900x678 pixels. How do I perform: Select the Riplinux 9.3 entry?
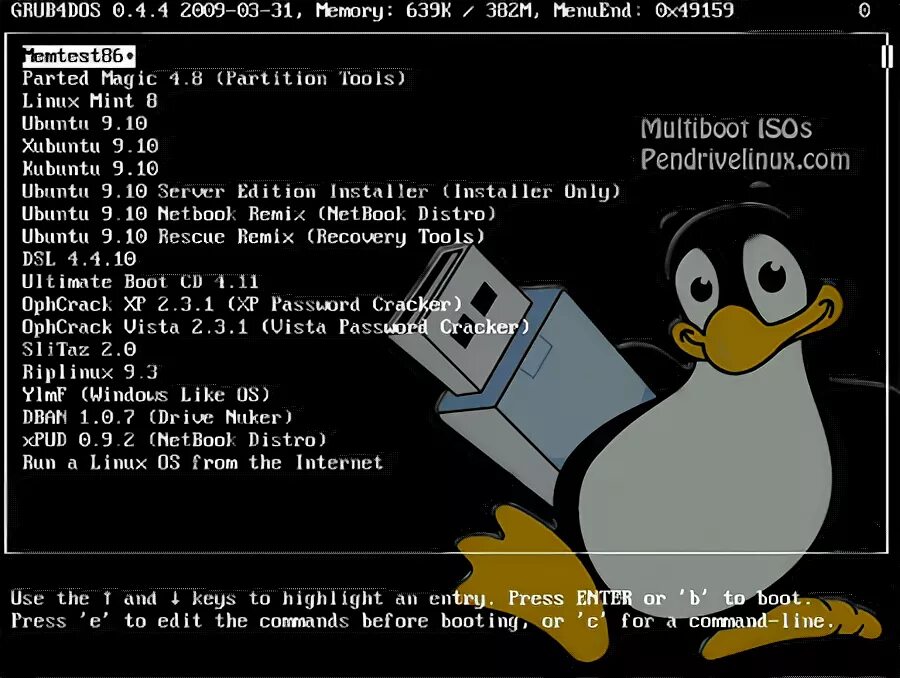(90, 372)
